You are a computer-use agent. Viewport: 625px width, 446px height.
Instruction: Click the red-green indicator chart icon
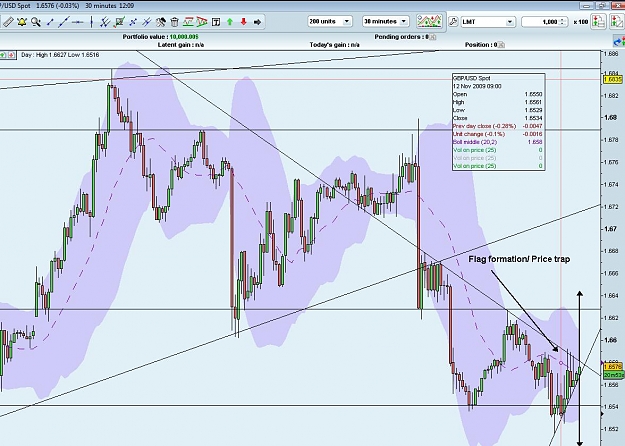tap(188, 22)
